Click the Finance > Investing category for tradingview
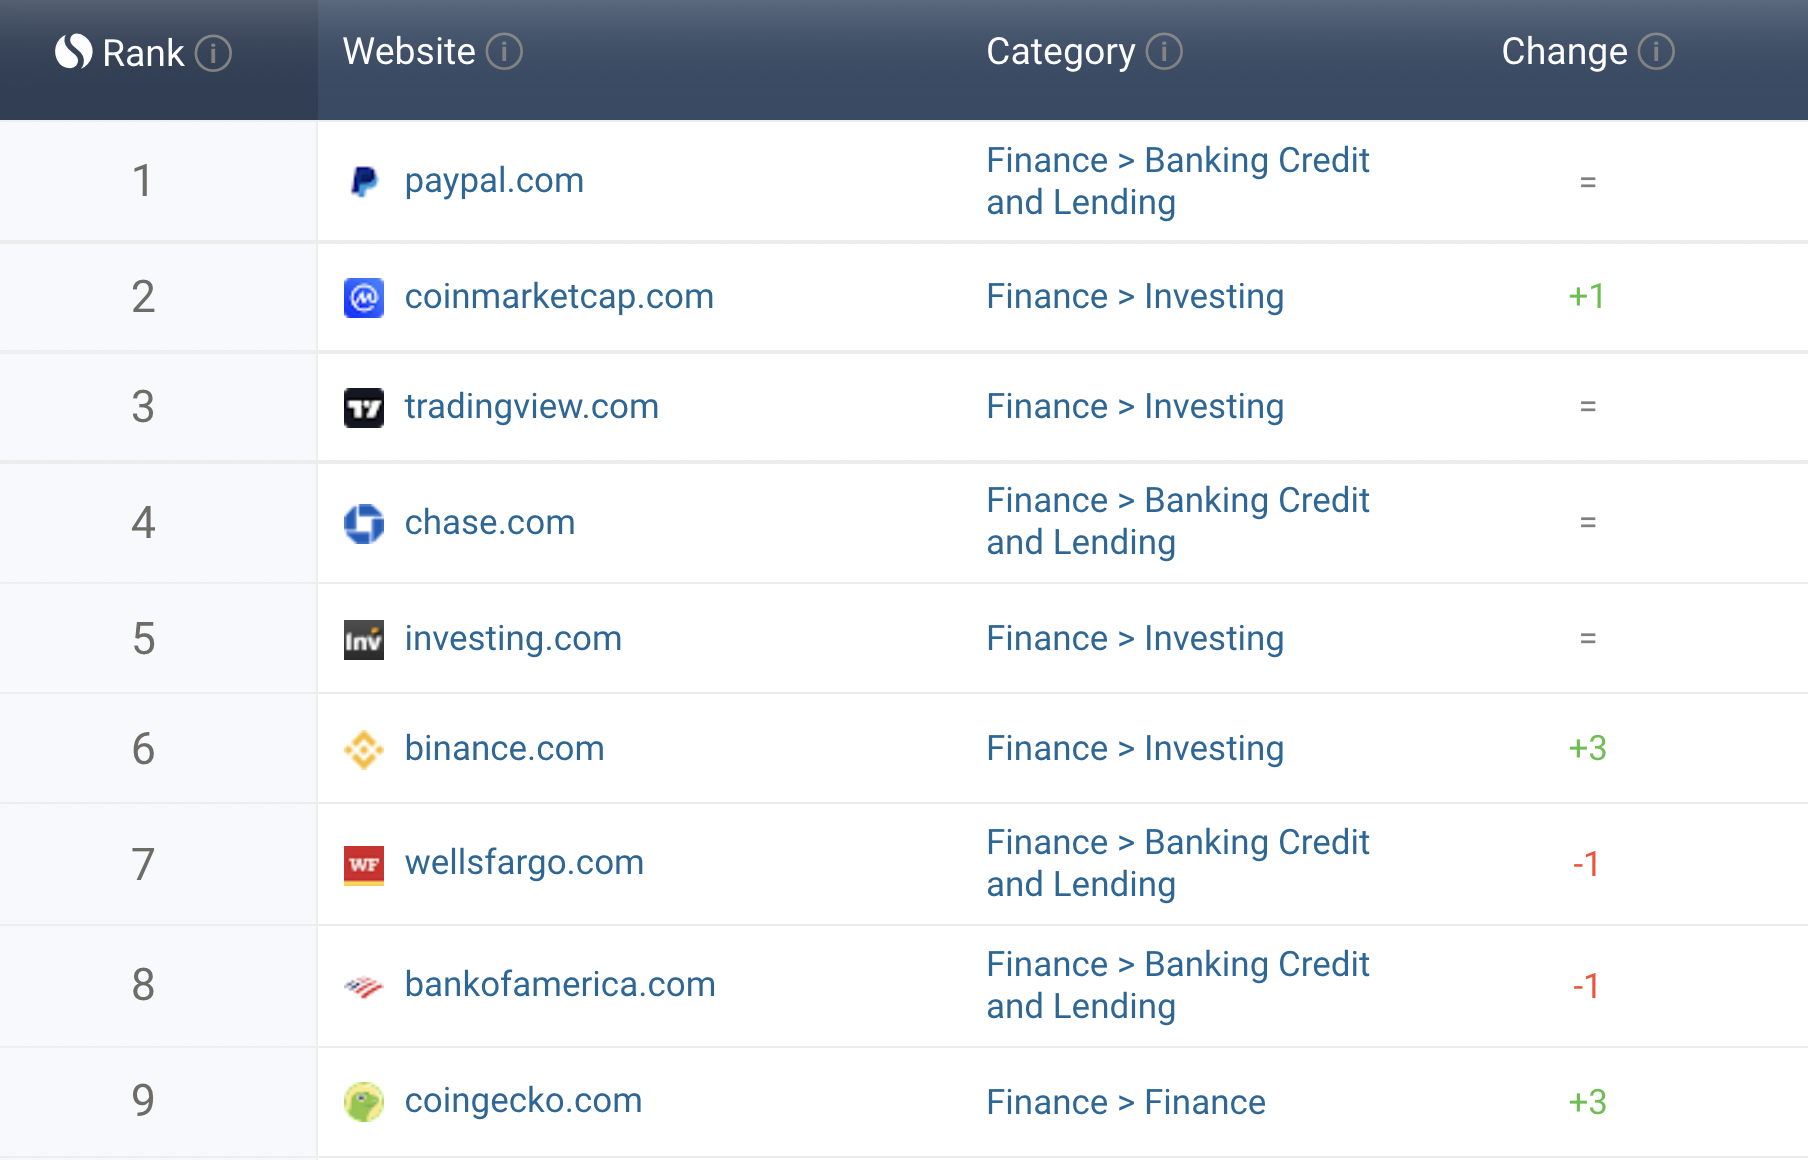Screen dimensions: 1808x1160 1135,407
